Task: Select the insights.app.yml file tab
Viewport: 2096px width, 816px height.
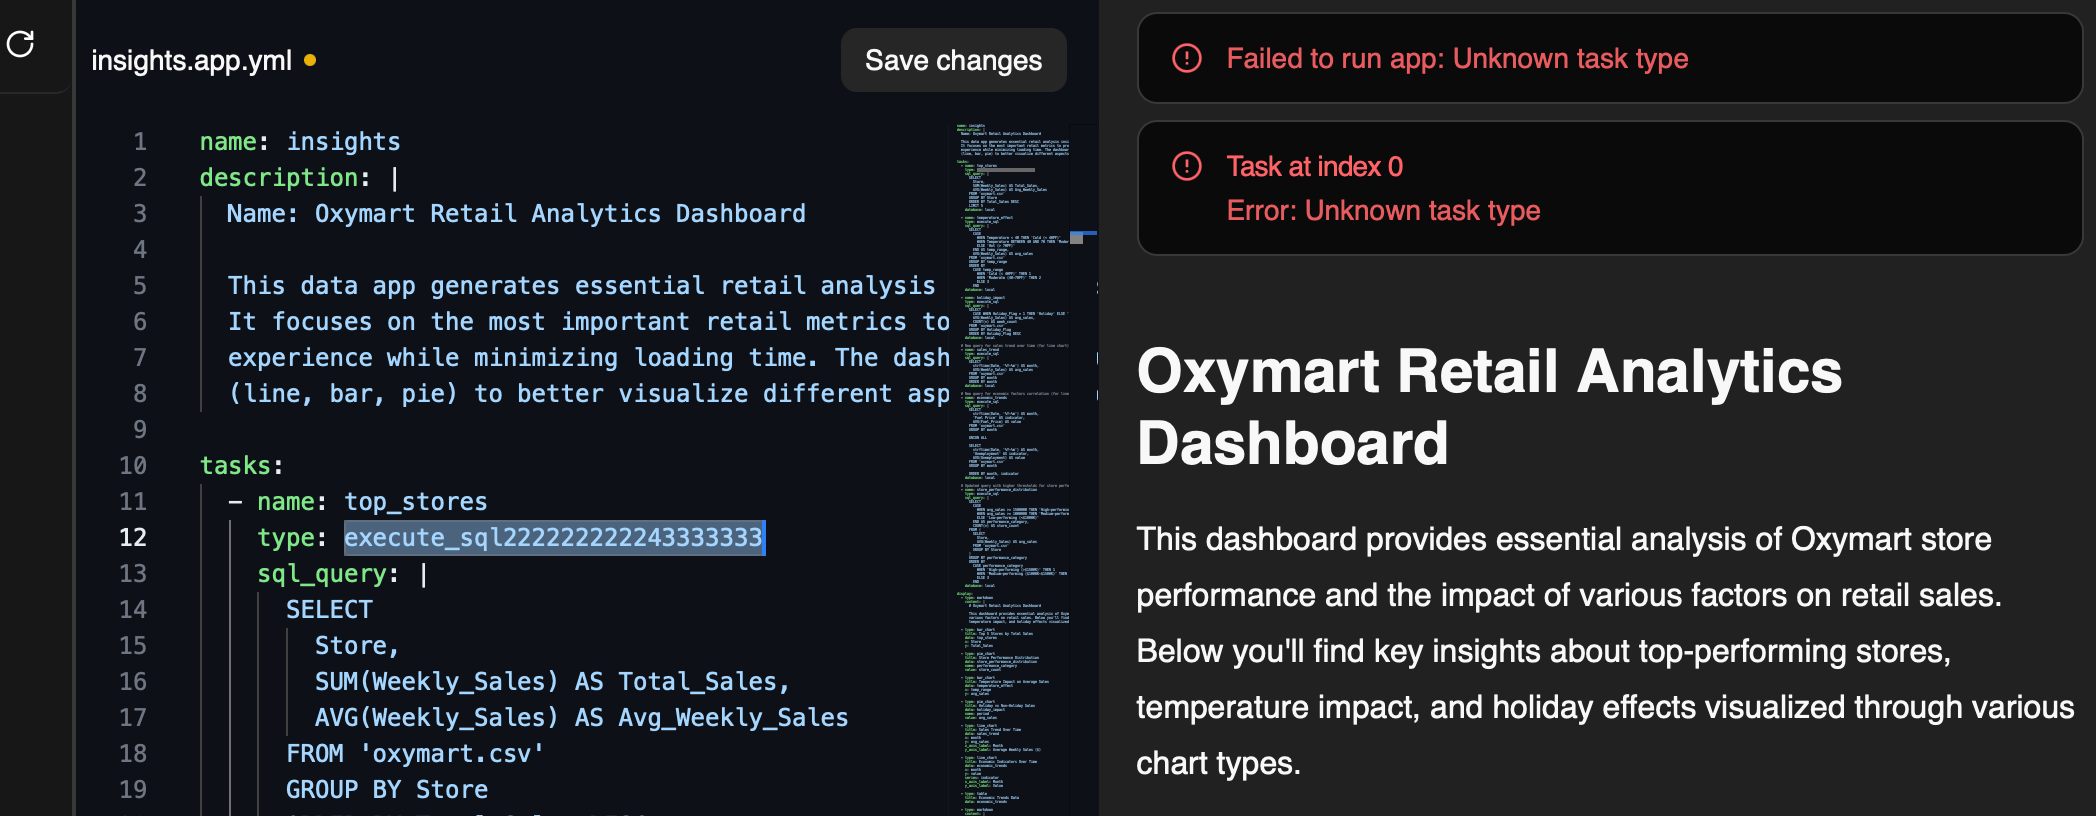Action: (x=191, y=61)
